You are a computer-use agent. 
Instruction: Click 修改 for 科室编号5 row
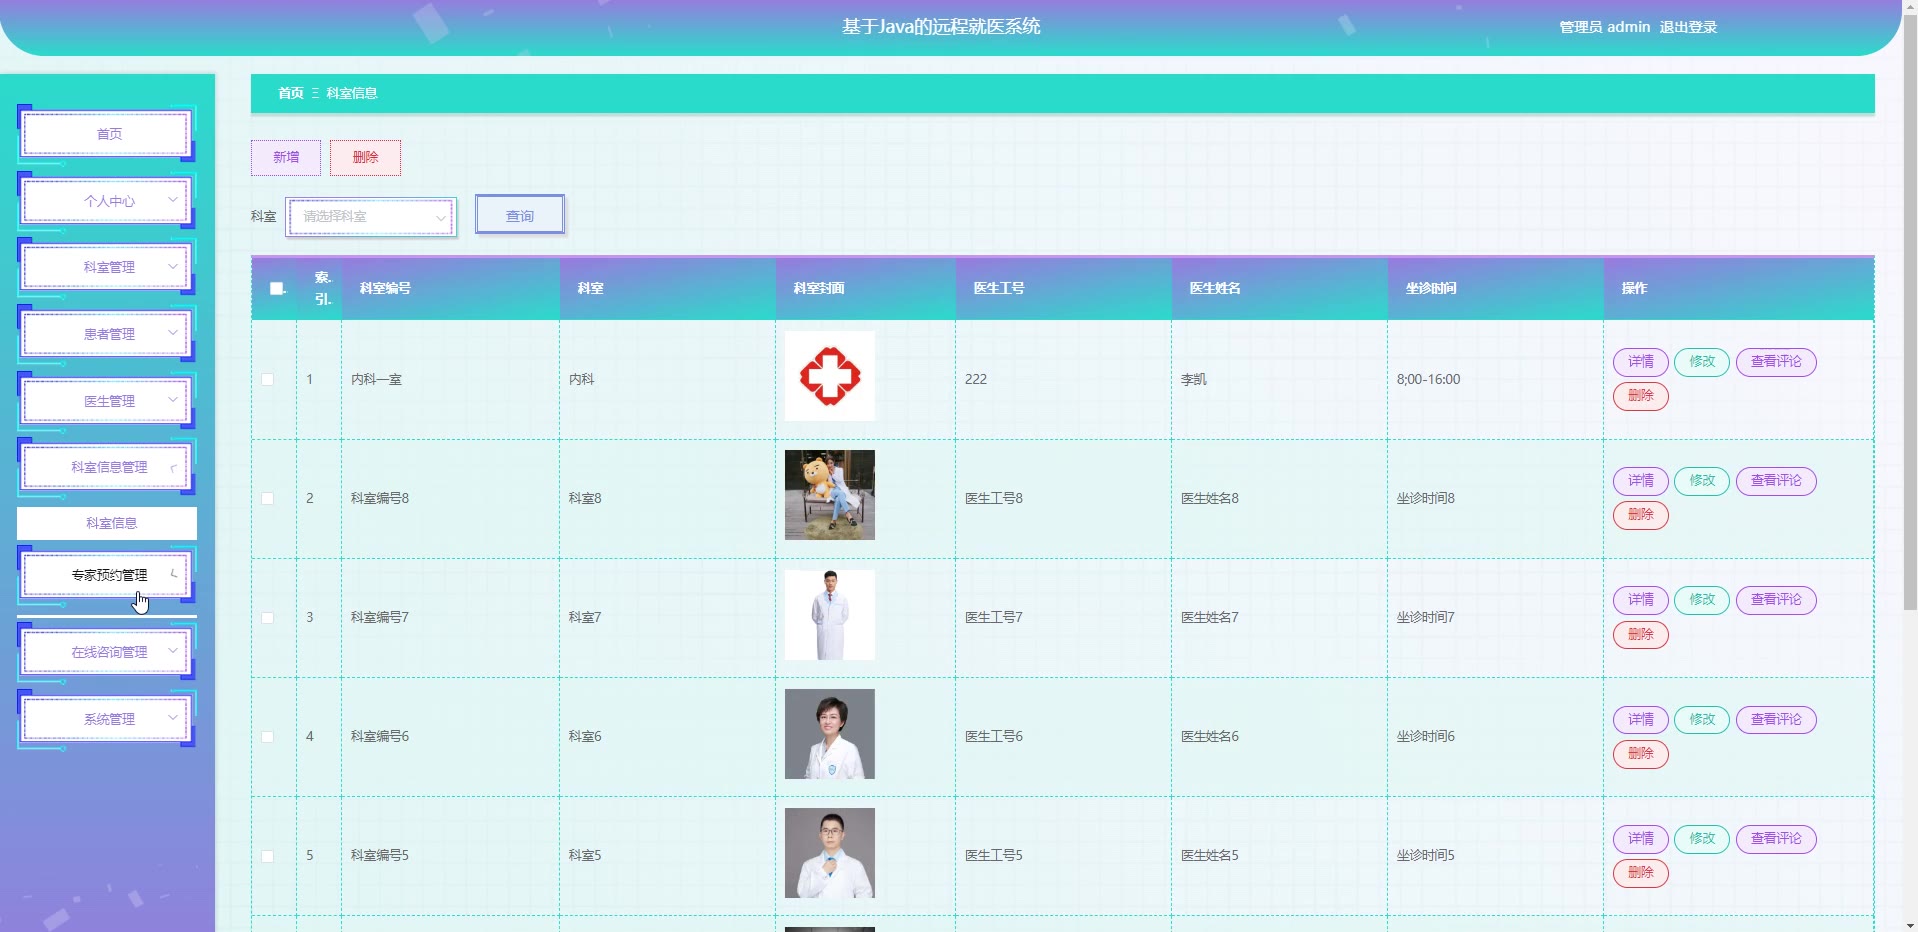pos(1702,839)
